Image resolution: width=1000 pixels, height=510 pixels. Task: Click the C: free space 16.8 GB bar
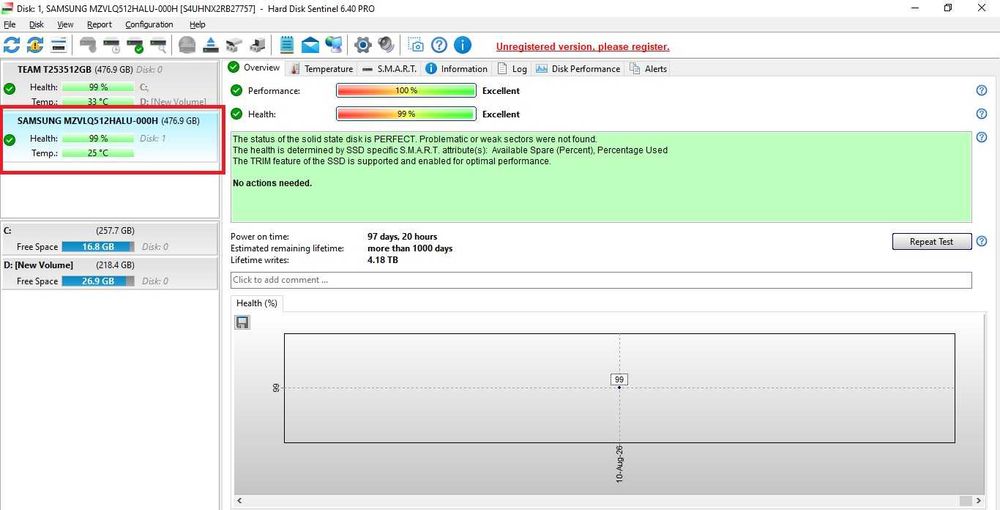point(98,247)
